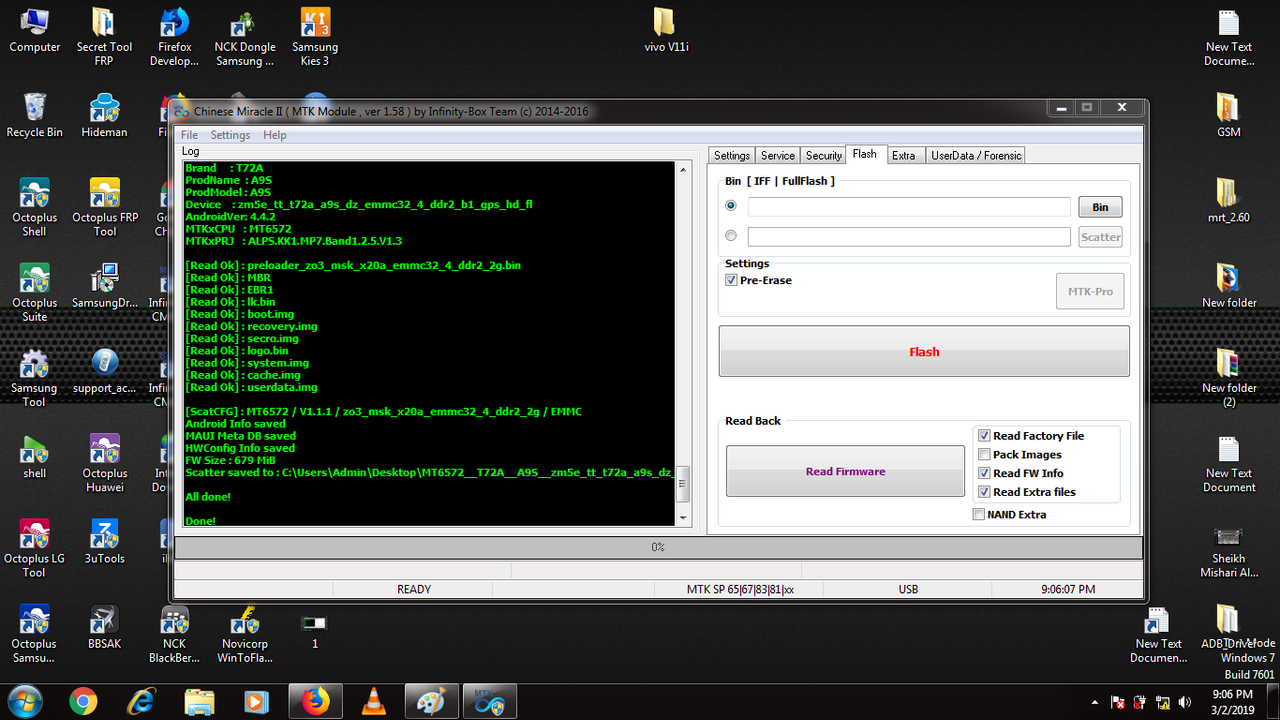Open the GSM folder on desktop
This screenshot has width=1280, height=720.
click(1229, 115)
